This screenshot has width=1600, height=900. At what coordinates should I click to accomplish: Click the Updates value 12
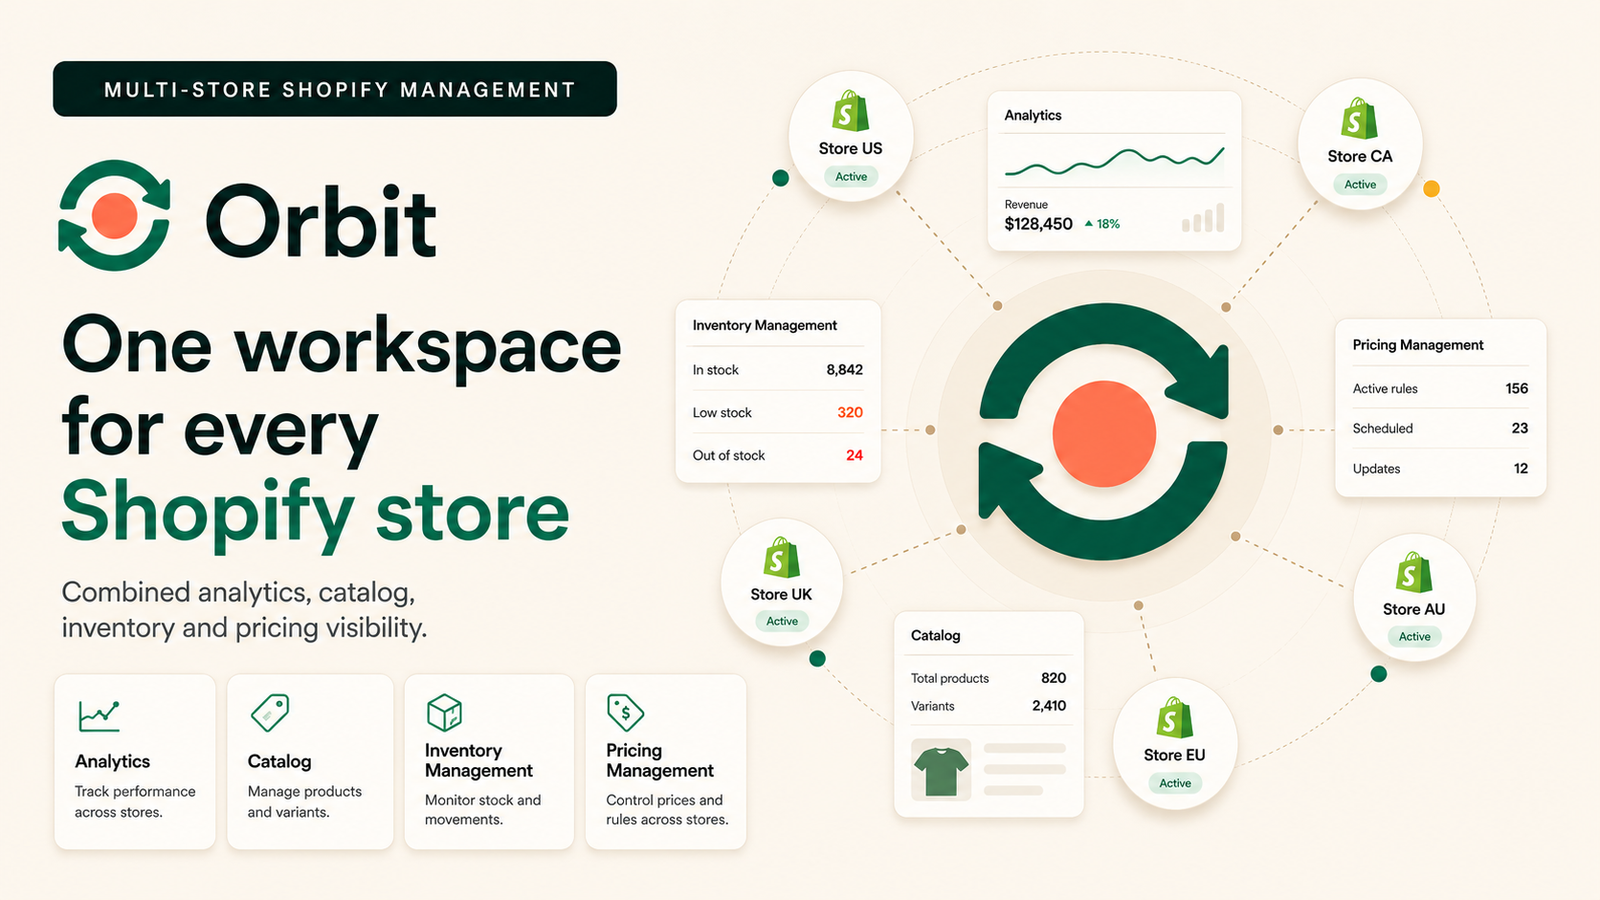coord(1521,469)
